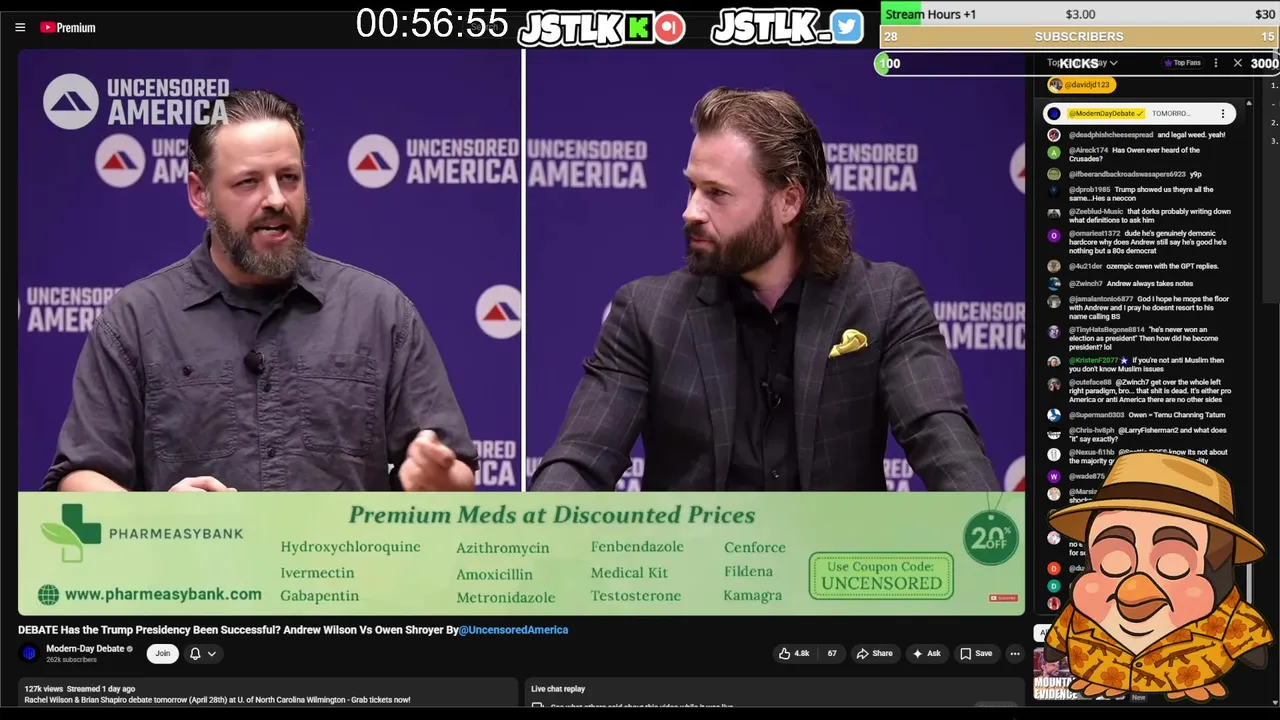Click the right speaker video frame
This screenshot has width=1280, height=720.
(776, 270)
